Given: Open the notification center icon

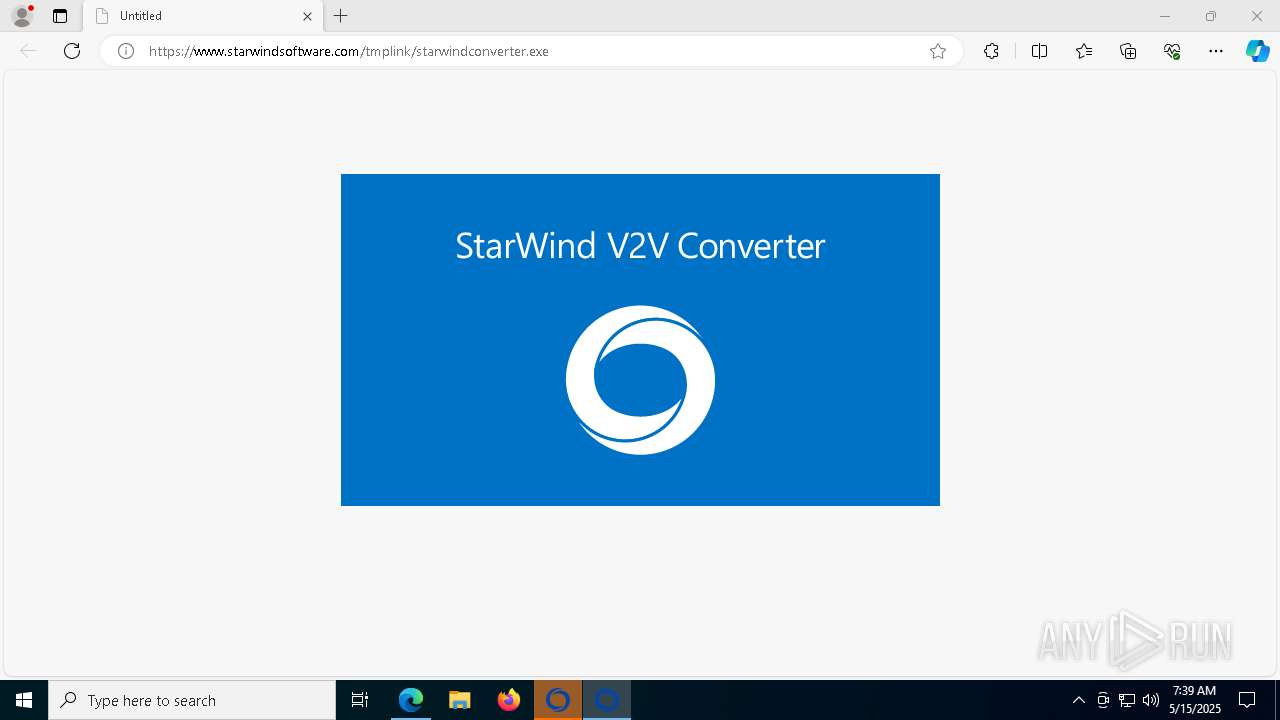Looking at the screenshot, I should tap(1248, 700).
